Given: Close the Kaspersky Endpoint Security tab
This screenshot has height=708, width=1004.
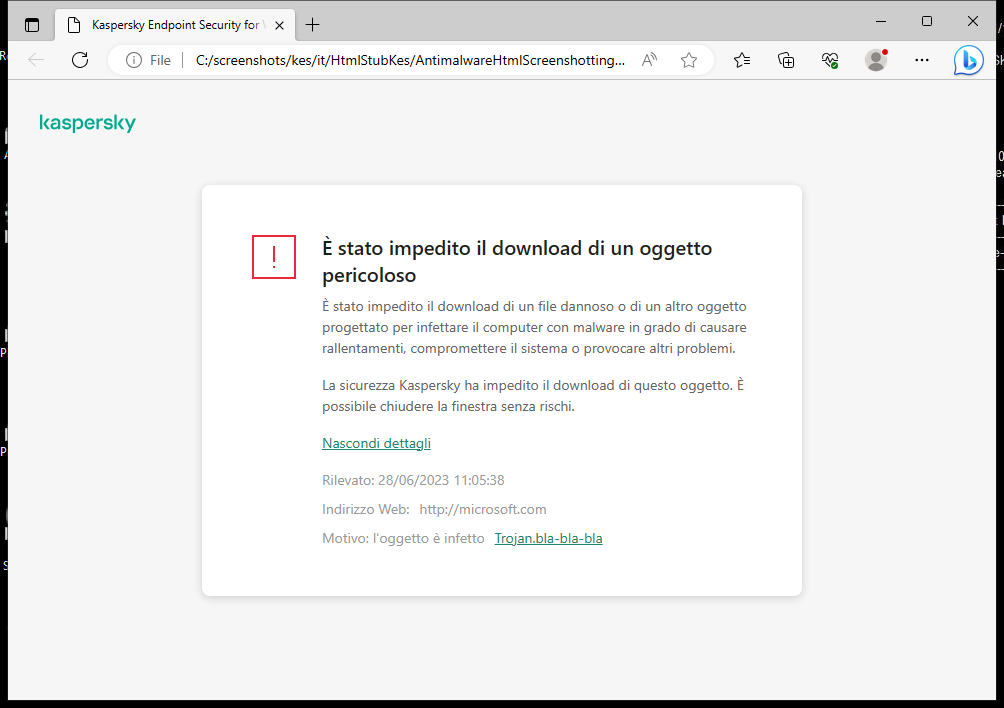Looking at the screenshot, I should pyautogui.click(x=280, y=23).
